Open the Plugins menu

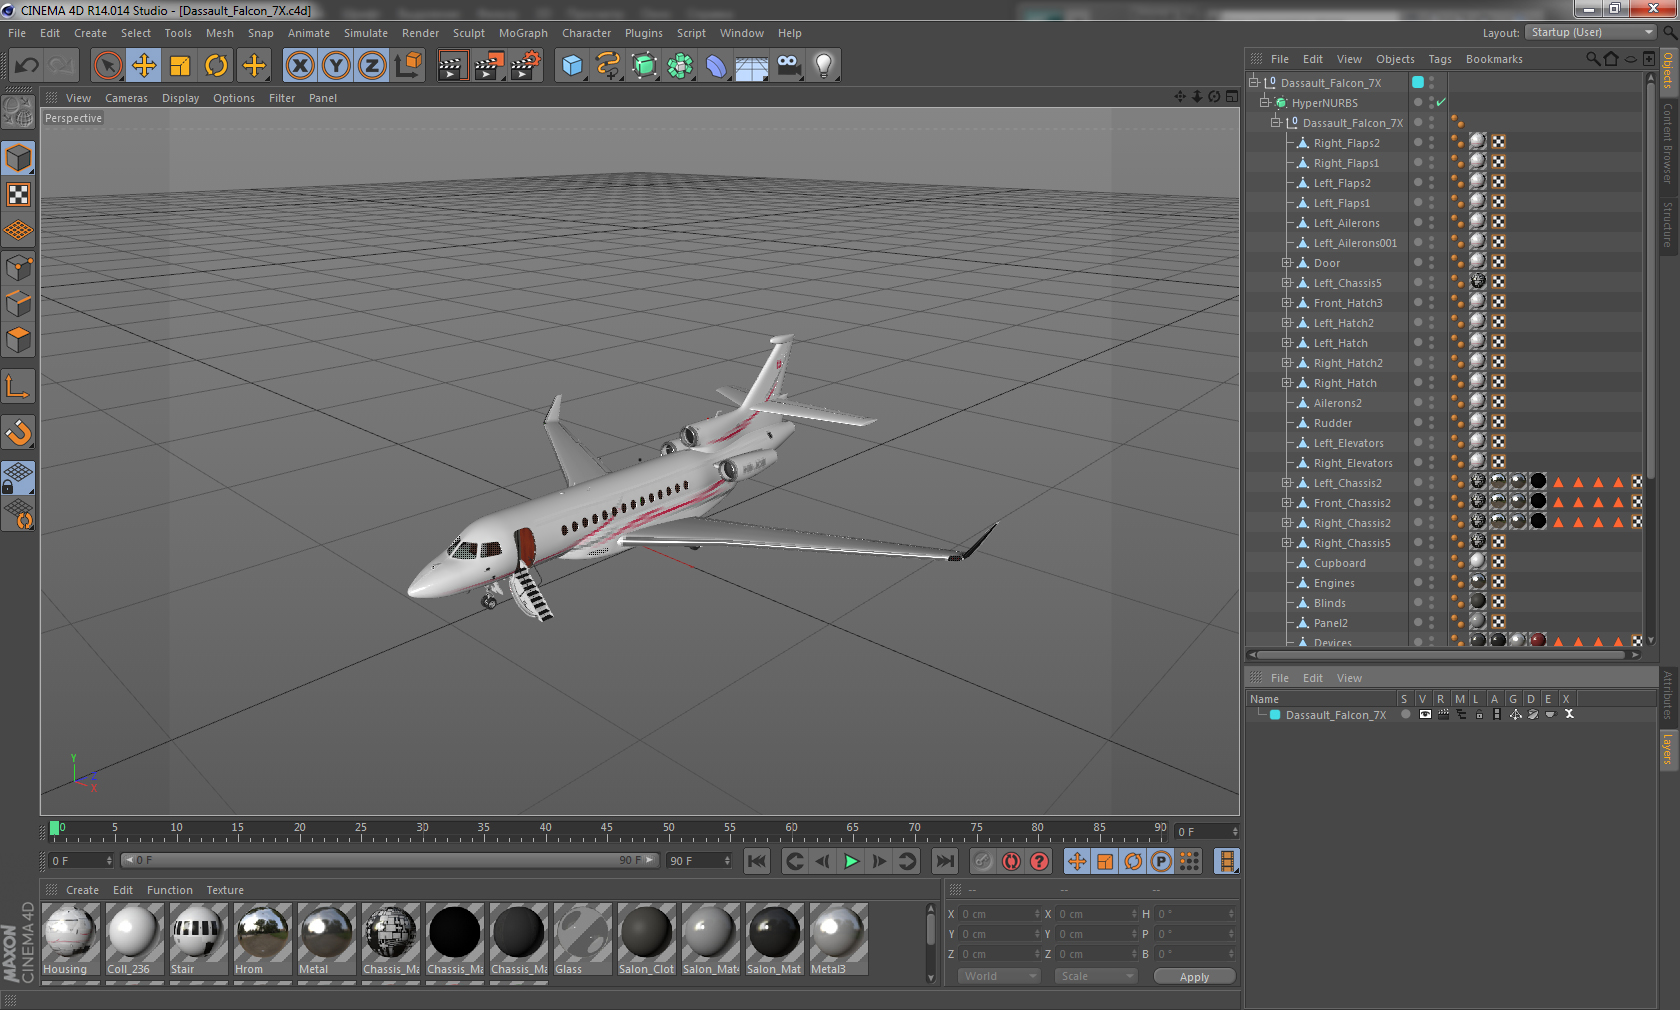[644, 33]
